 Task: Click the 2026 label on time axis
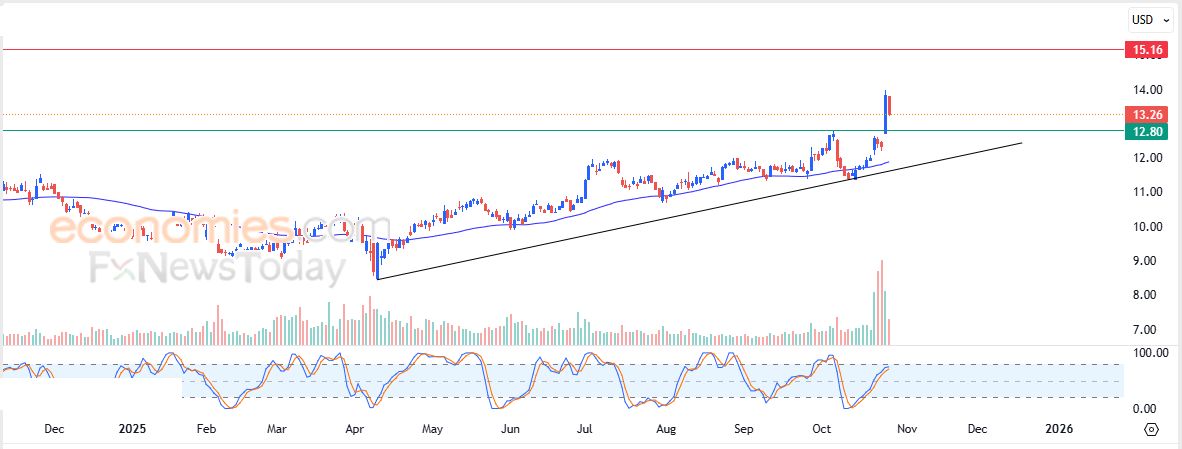tap(1058, 429)
